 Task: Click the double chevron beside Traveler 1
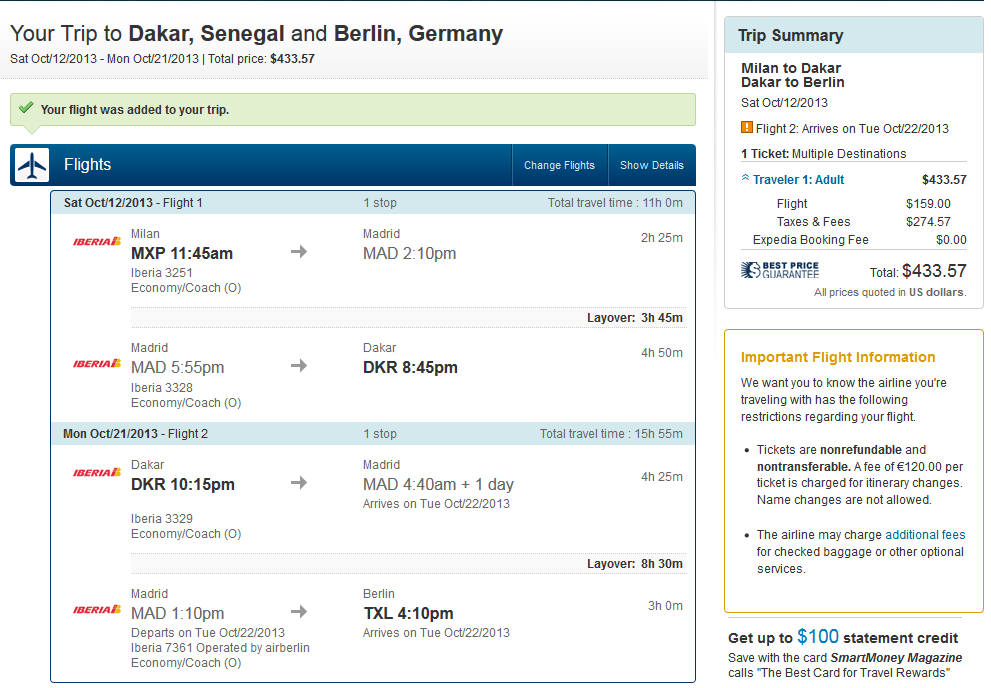(x=745, y=178)
